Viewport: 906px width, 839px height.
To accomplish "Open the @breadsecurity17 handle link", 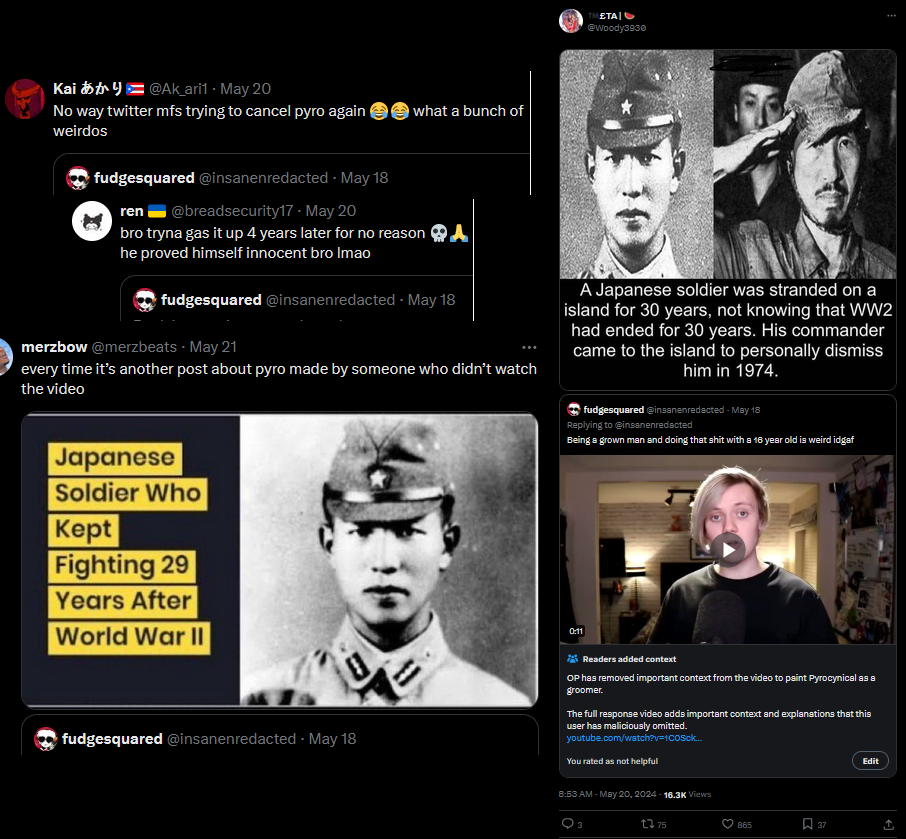I will (x=232, y=211).
